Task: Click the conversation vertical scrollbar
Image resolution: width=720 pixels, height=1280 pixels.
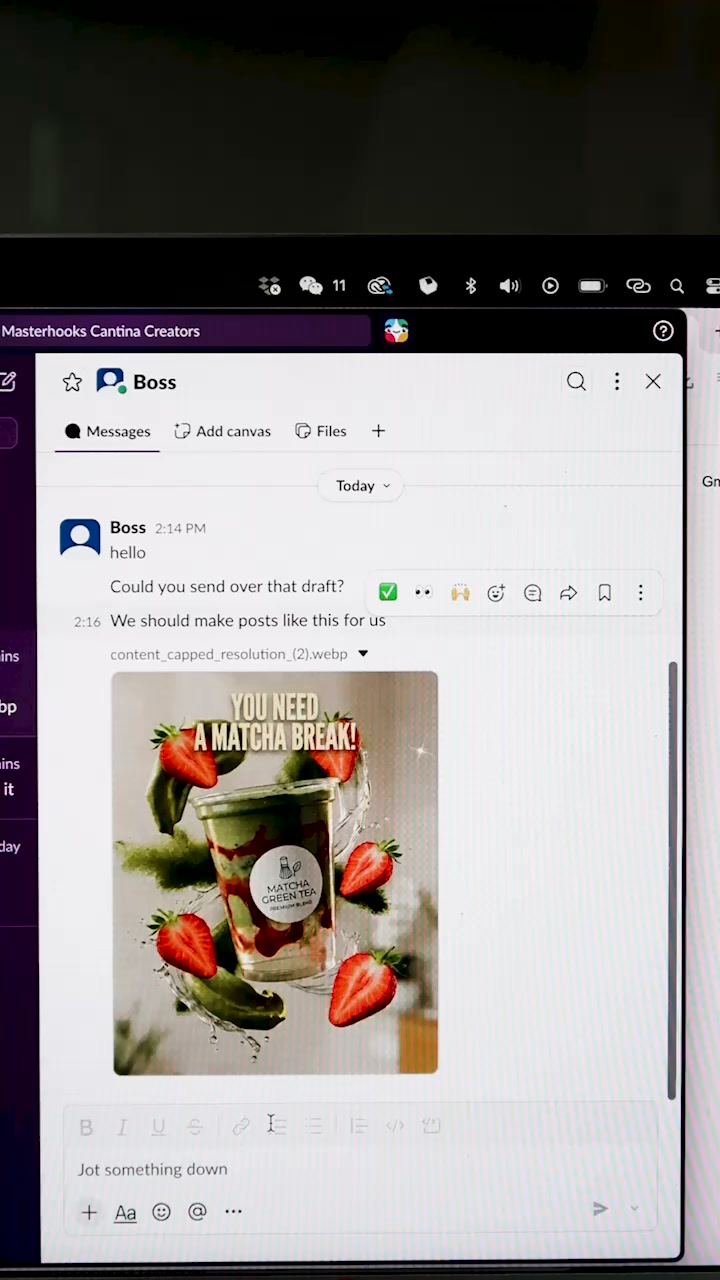Action: click(x=673, y=880)
